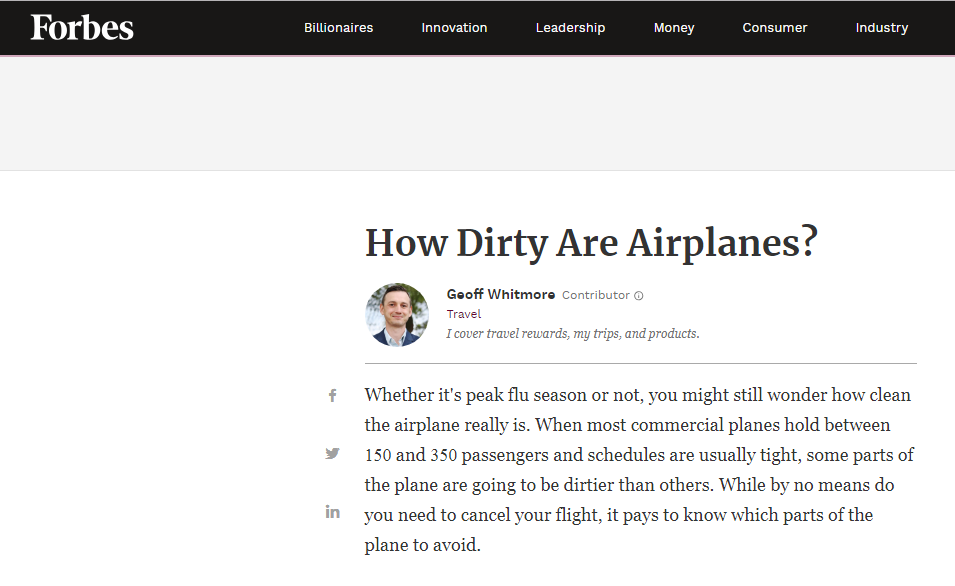Open the Billionaires menu
Viewport: 955px width, 586px height.
click(x=338, y=28)
